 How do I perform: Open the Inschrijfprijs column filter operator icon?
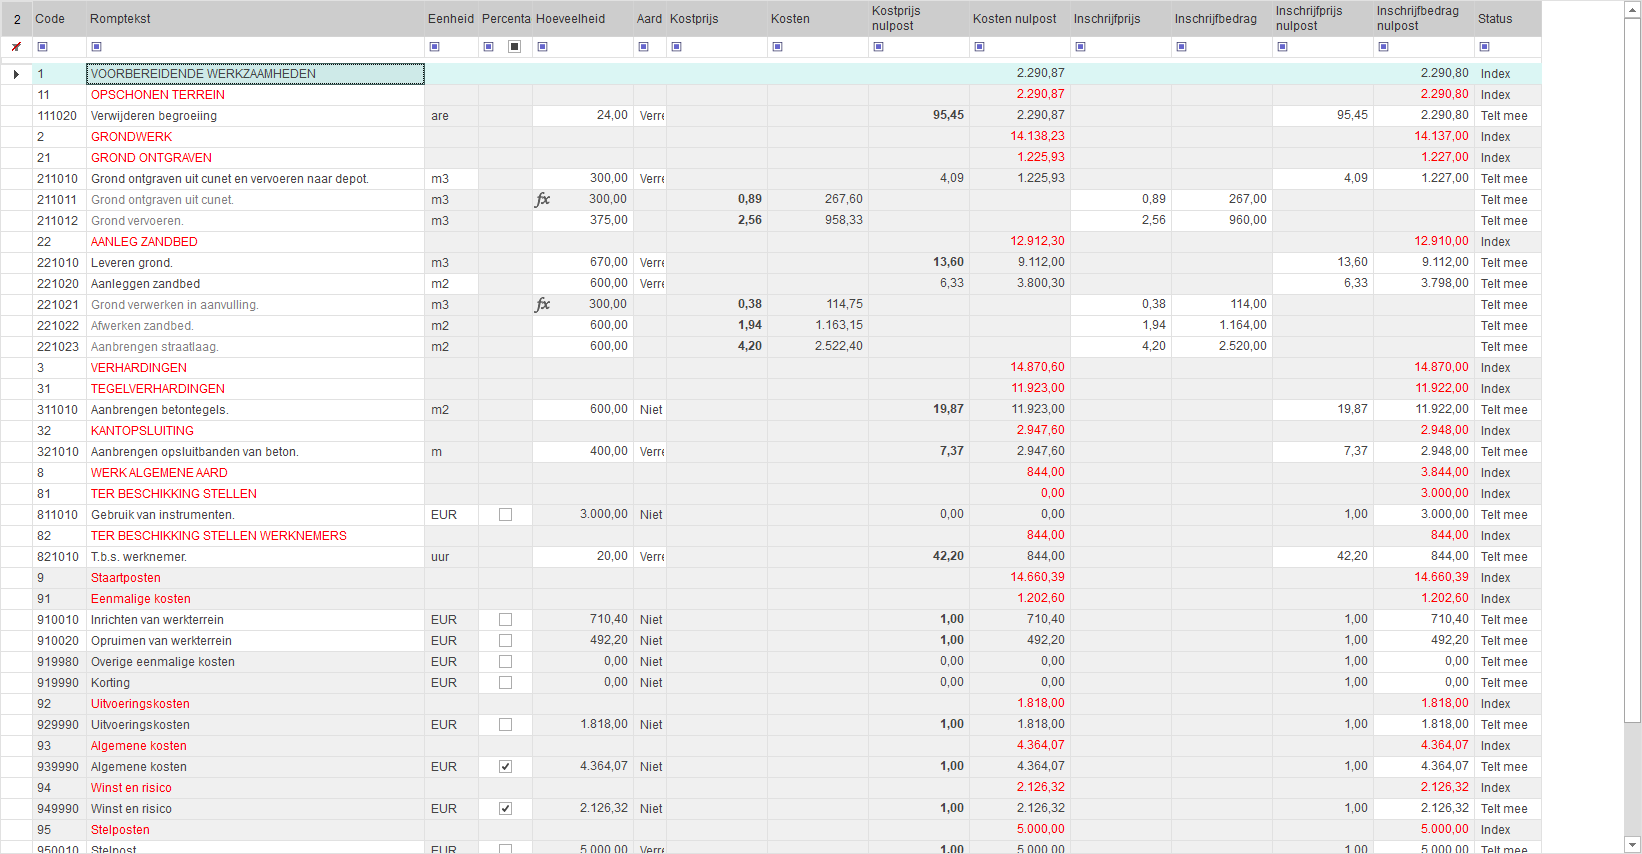tap(1080, 47)
